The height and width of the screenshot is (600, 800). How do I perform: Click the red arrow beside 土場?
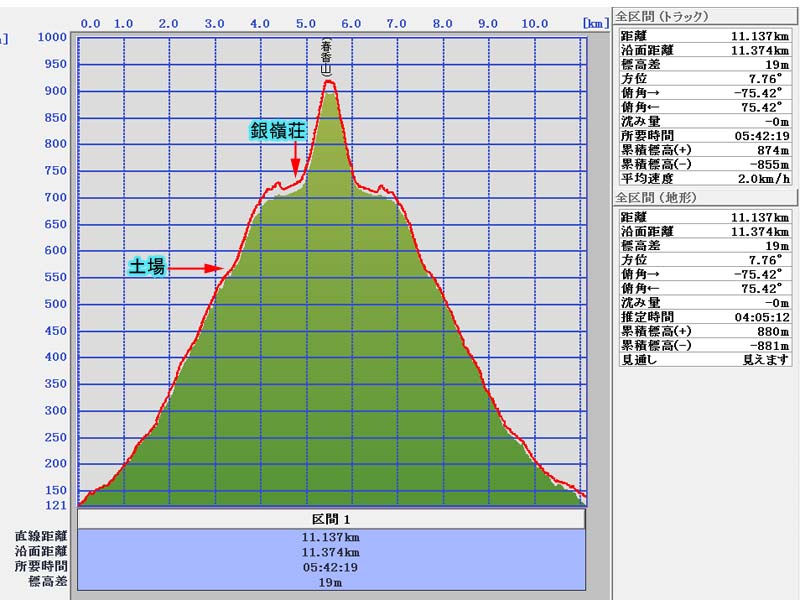click(x=195, y=268)
